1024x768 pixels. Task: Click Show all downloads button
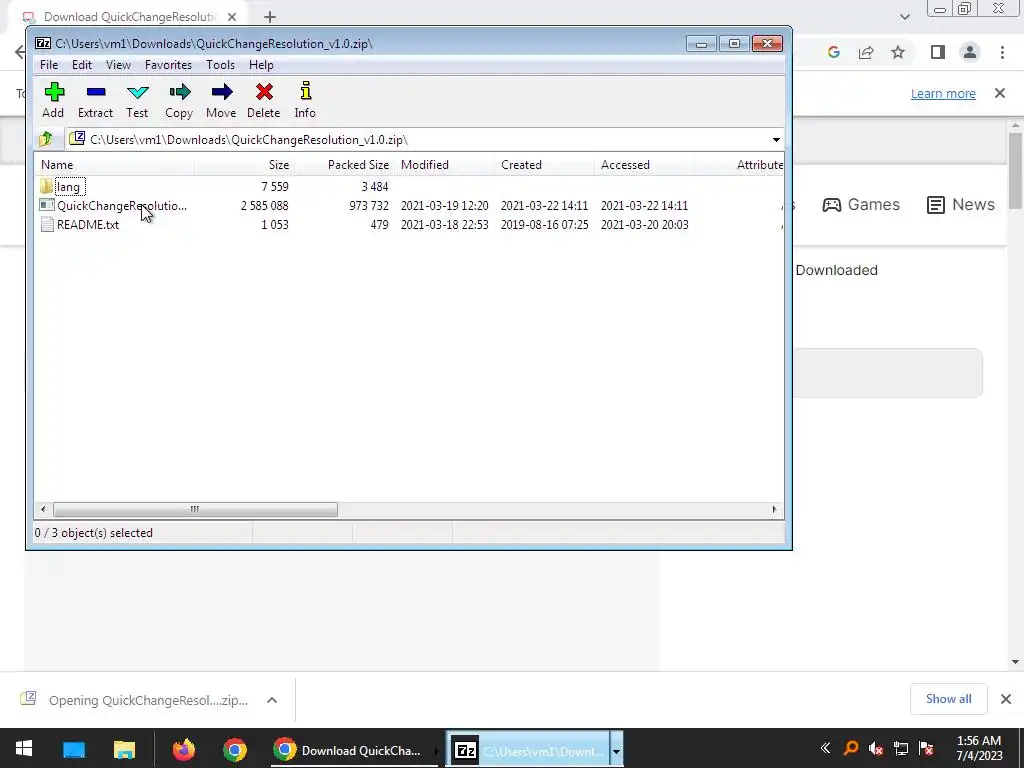click(948, 699)
